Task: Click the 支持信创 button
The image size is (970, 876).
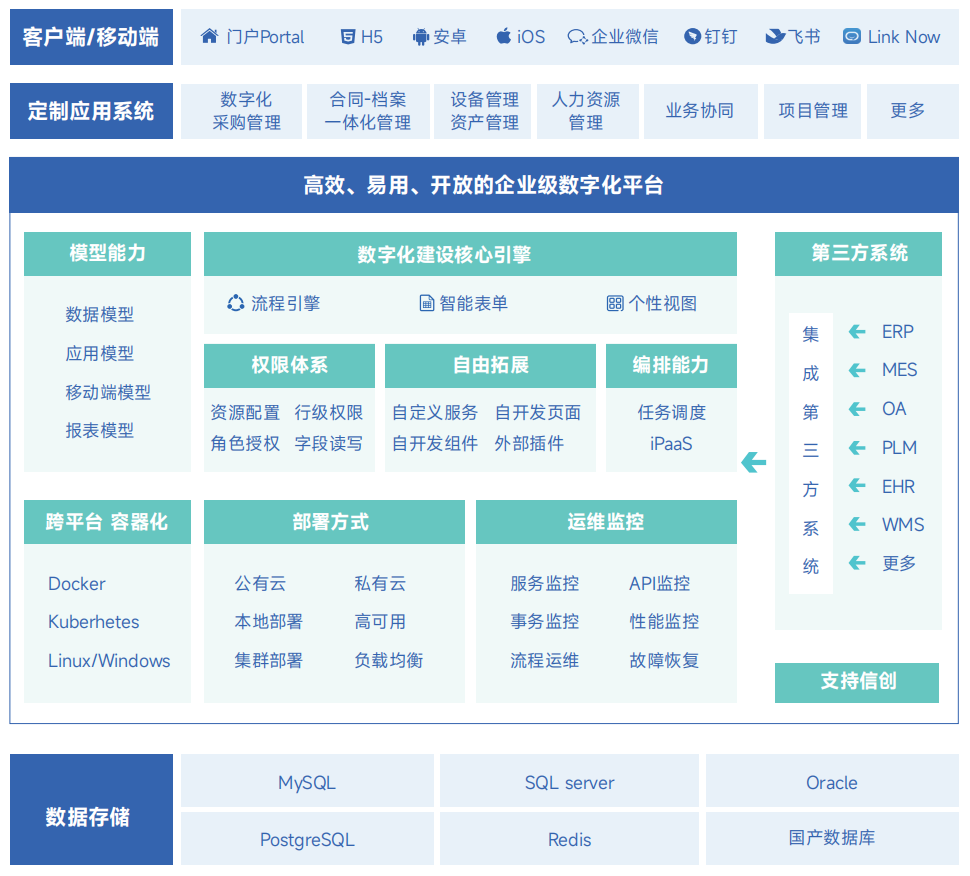Action: (857, 682)
